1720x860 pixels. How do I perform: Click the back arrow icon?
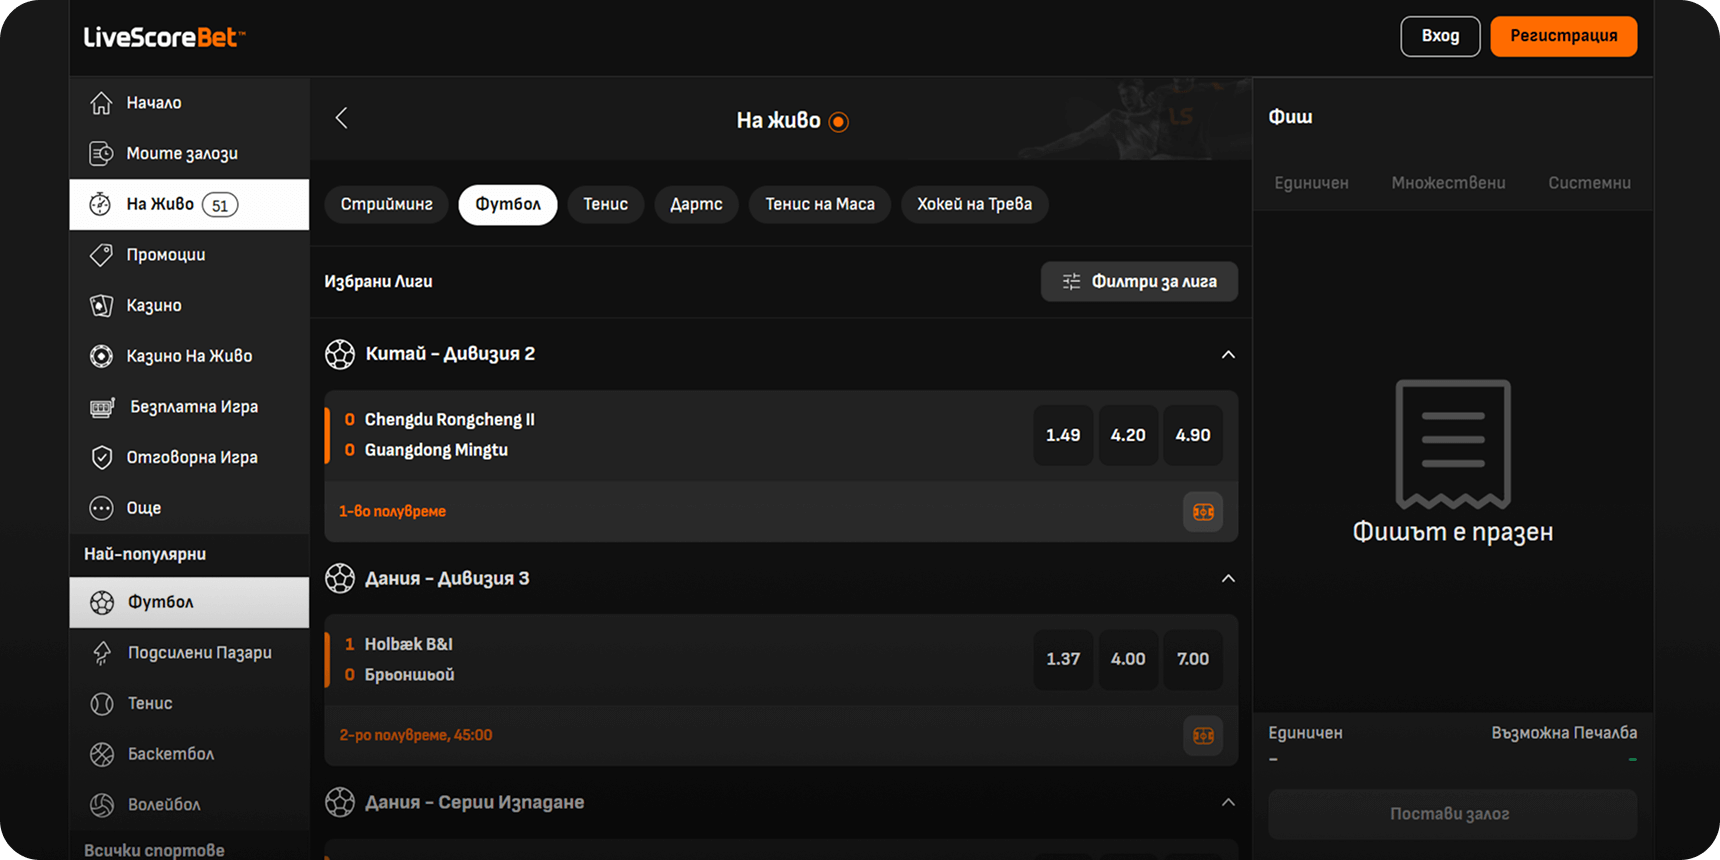coord(342,118)
